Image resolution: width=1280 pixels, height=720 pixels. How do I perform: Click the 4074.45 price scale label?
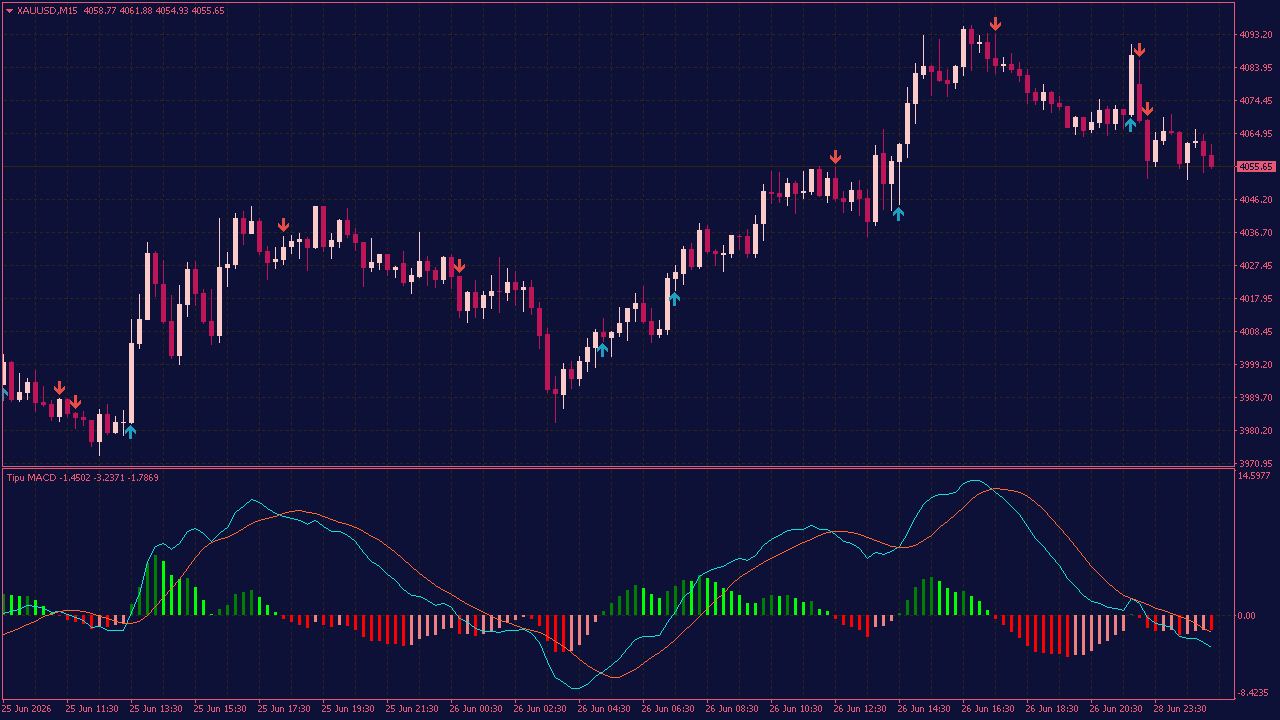coord(1255,101)
